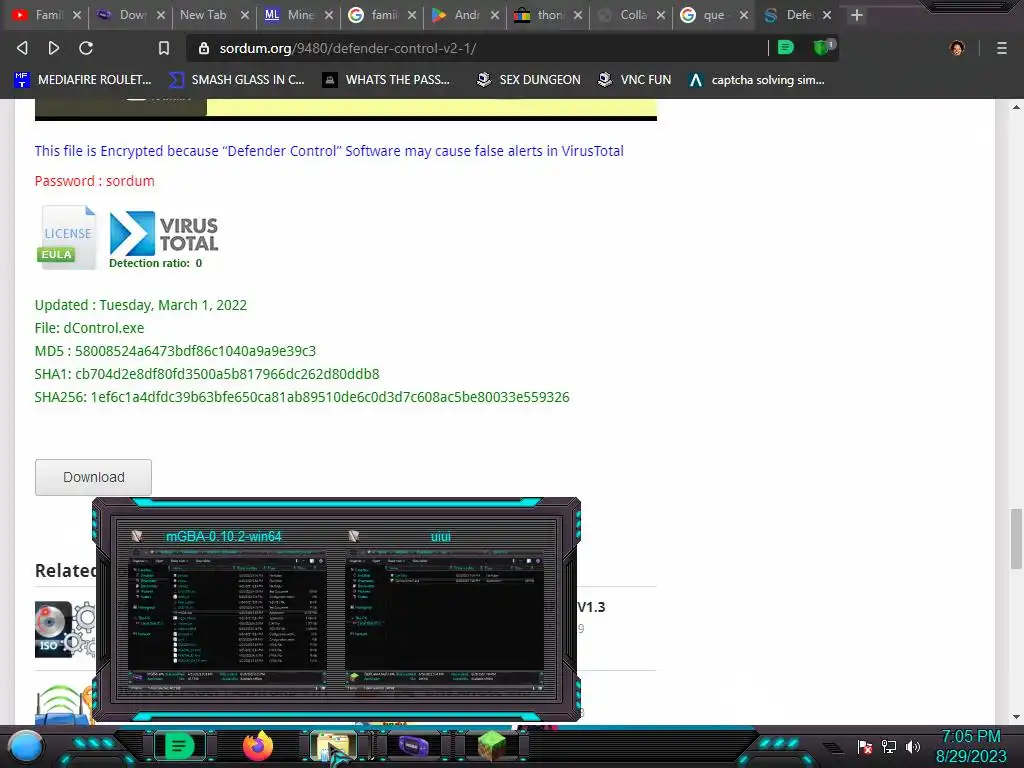Click the 'This file is Encrypted' notice
This screenshot has height=768, width=1024.
(x=329, y=151)
